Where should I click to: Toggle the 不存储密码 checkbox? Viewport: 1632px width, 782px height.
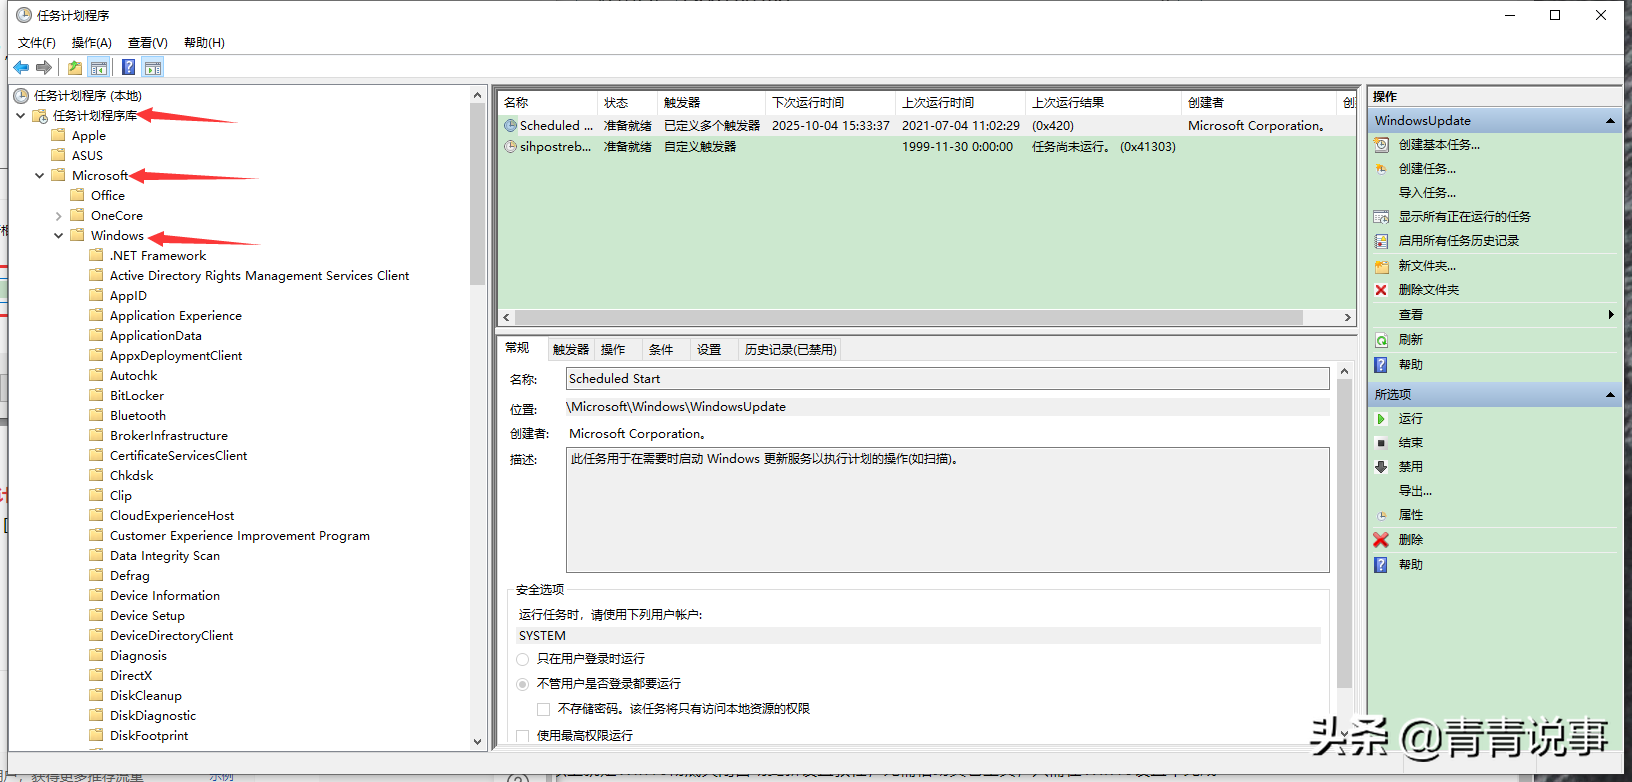[x=544, y=709]
